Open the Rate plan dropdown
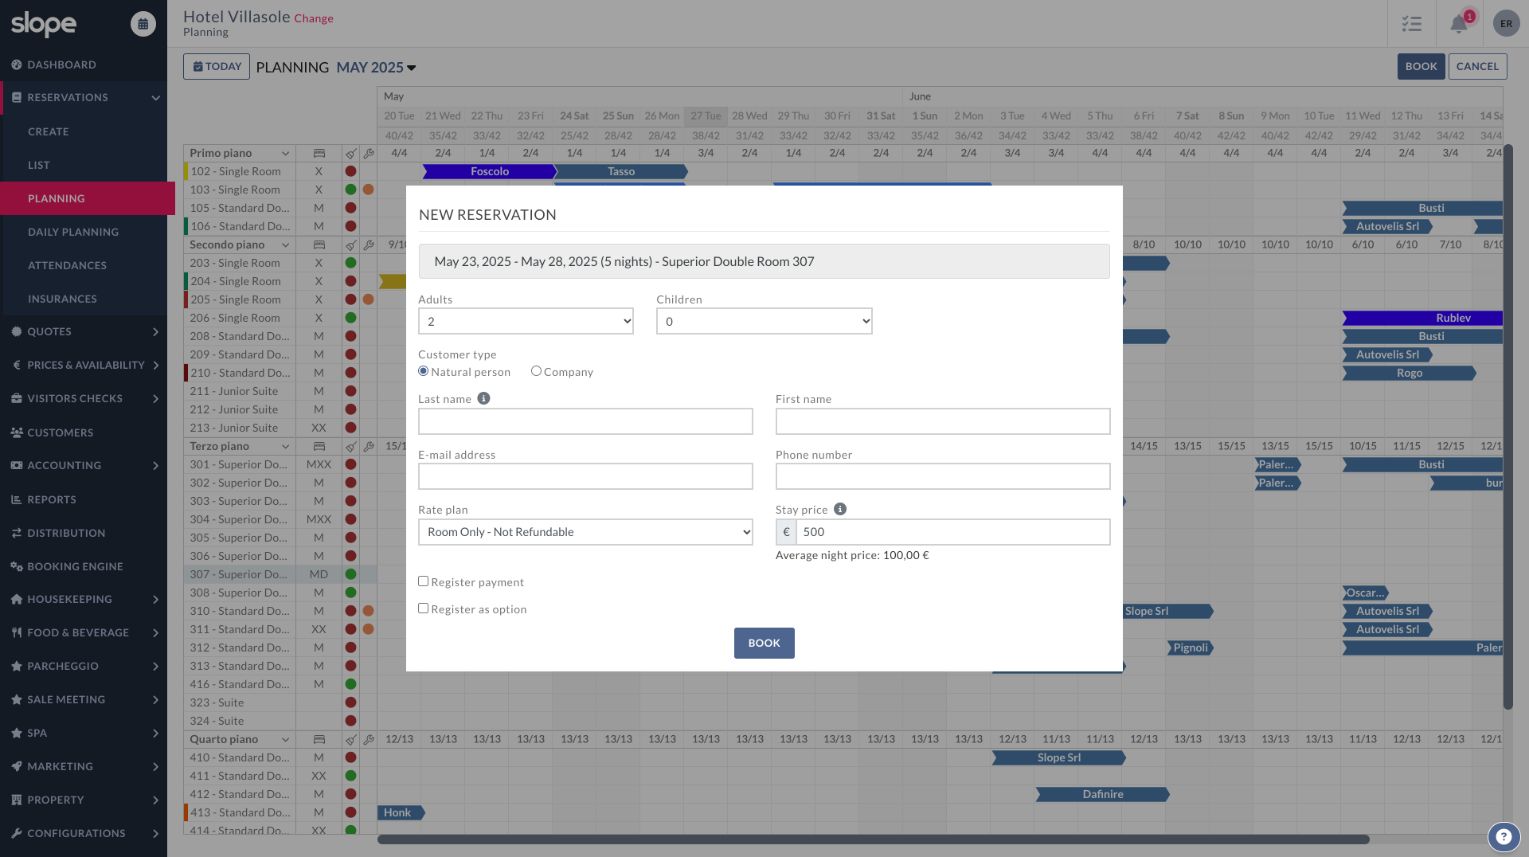This screenshot has height=857, width=1529. pos(585,532)
